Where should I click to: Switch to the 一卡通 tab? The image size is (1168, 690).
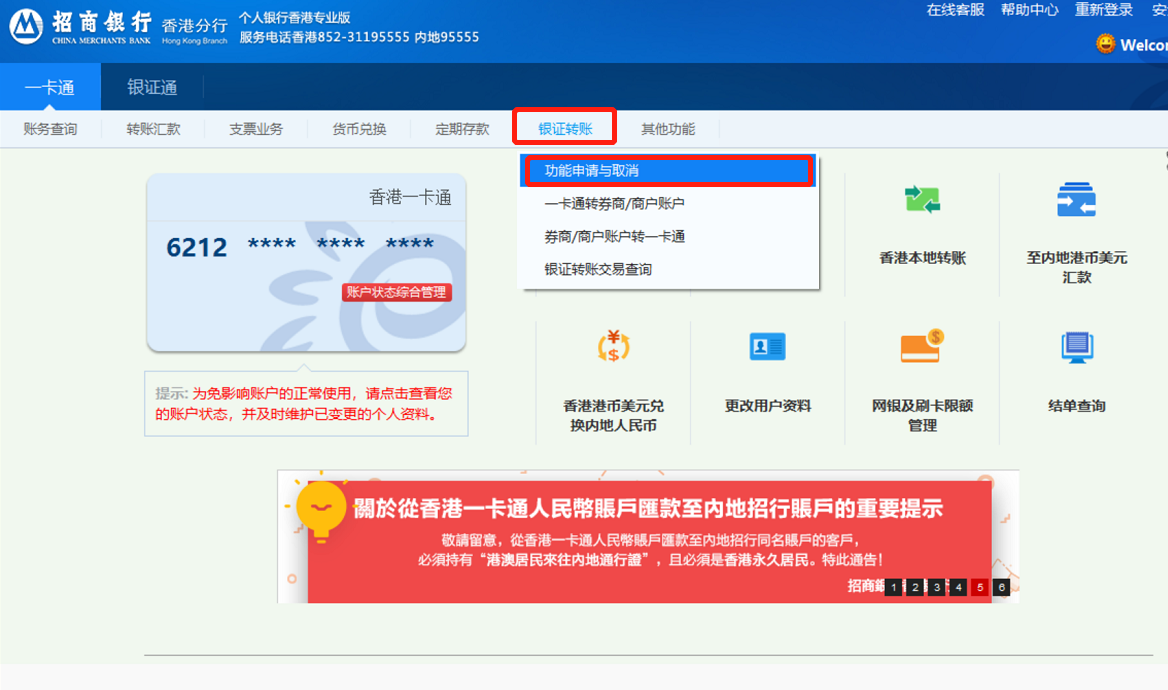pyautogui.click(x=50, y=87)
